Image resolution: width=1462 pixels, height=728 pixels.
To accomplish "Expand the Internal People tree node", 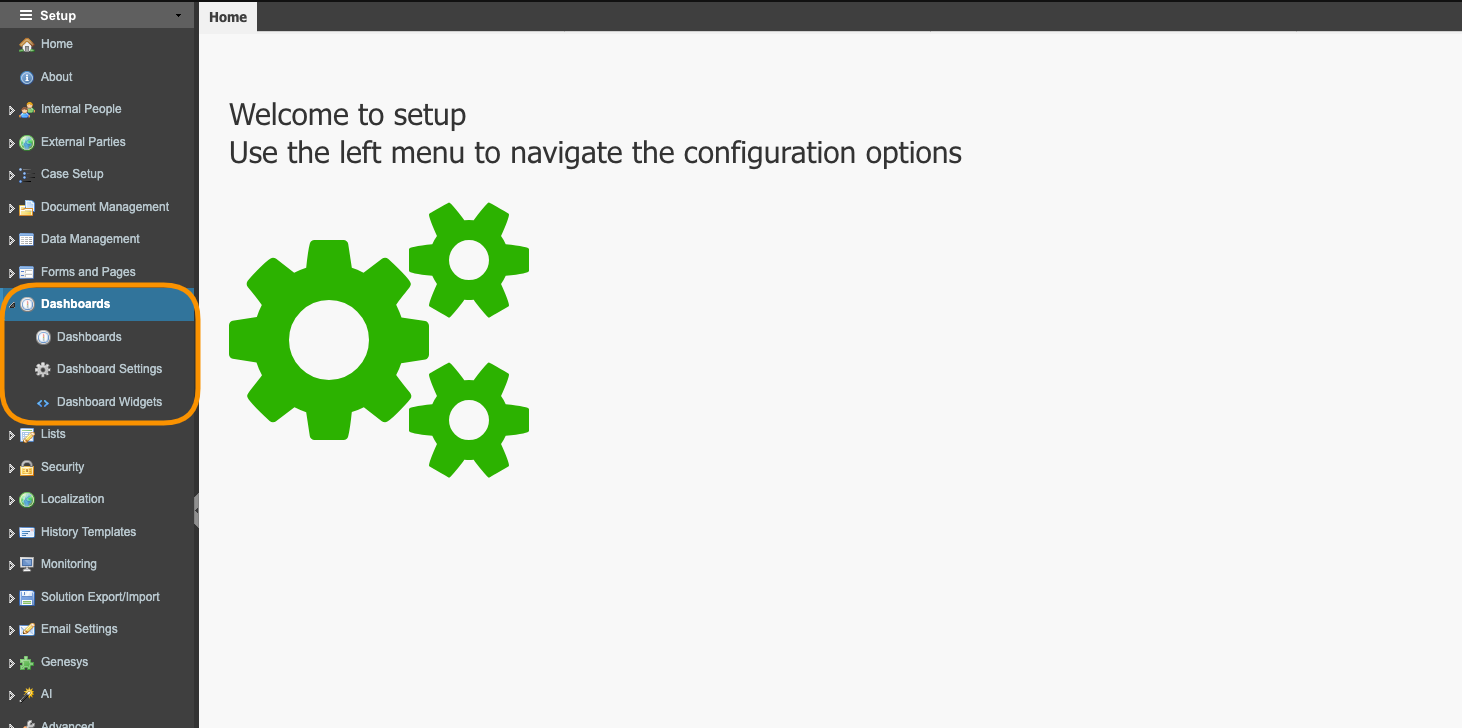I will [x=12, y=110].
